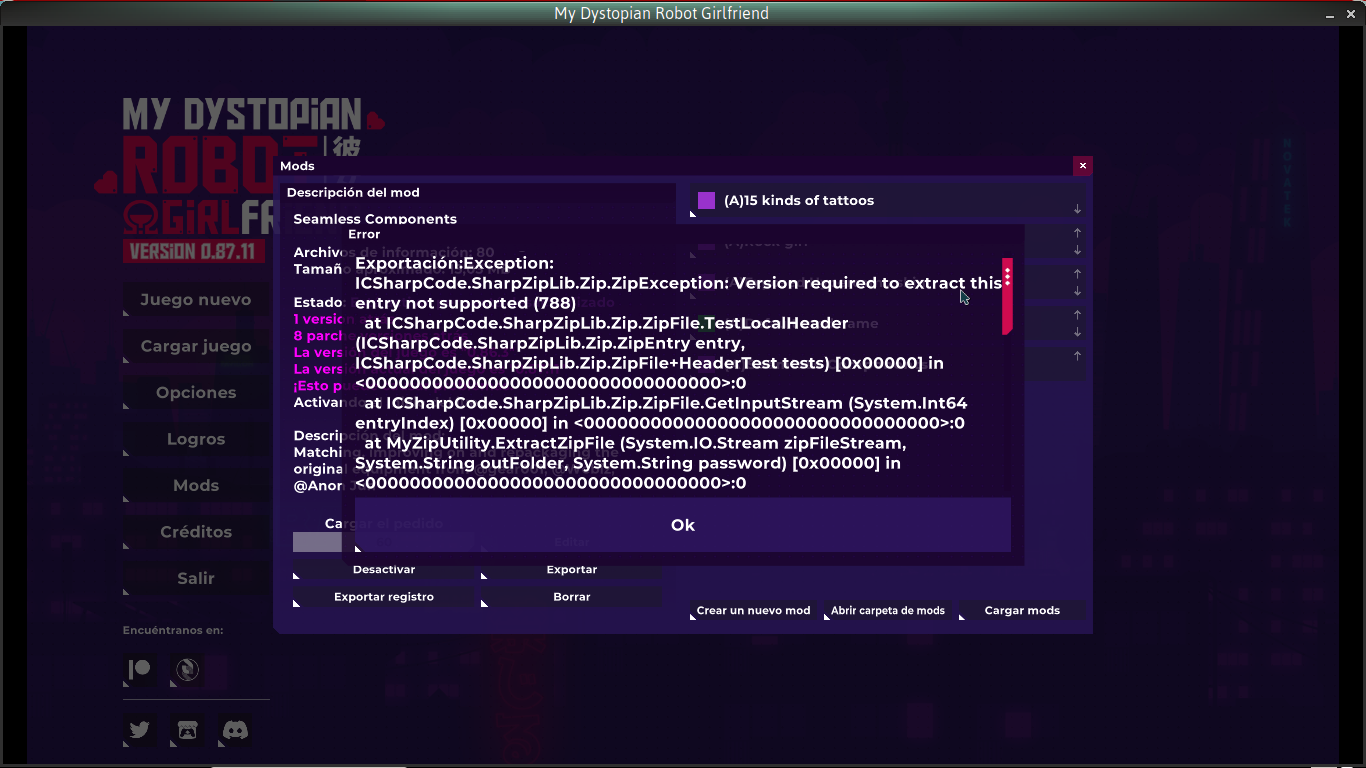
Task: Click the 'Seamless Components' mod name
Action: pos(375,219)
